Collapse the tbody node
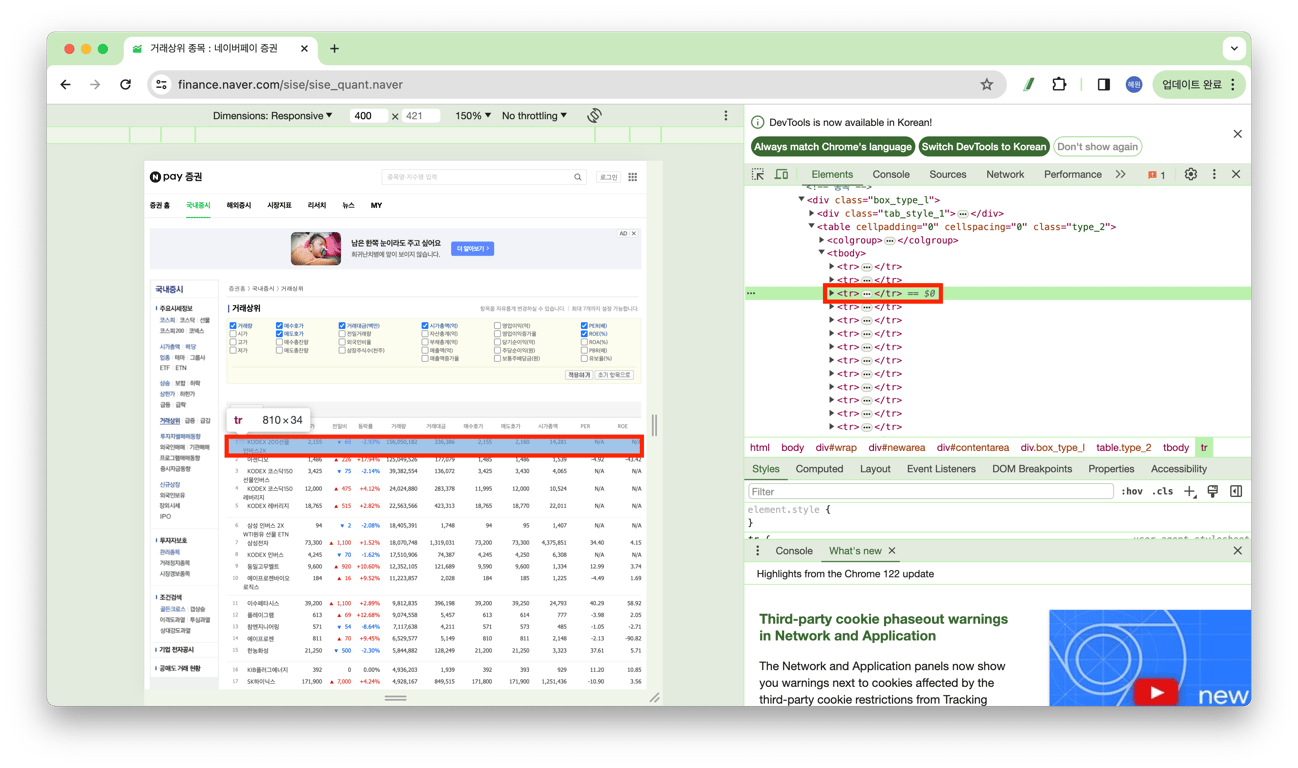The width and height of the screenshot is (1298, 768). [x=821, y=253]
